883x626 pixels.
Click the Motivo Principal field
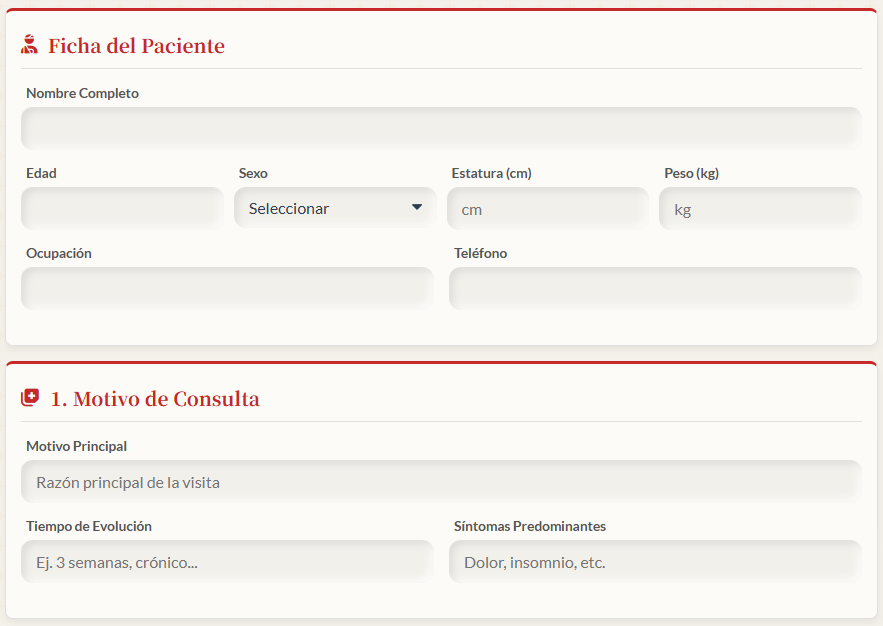click(441, 482)
